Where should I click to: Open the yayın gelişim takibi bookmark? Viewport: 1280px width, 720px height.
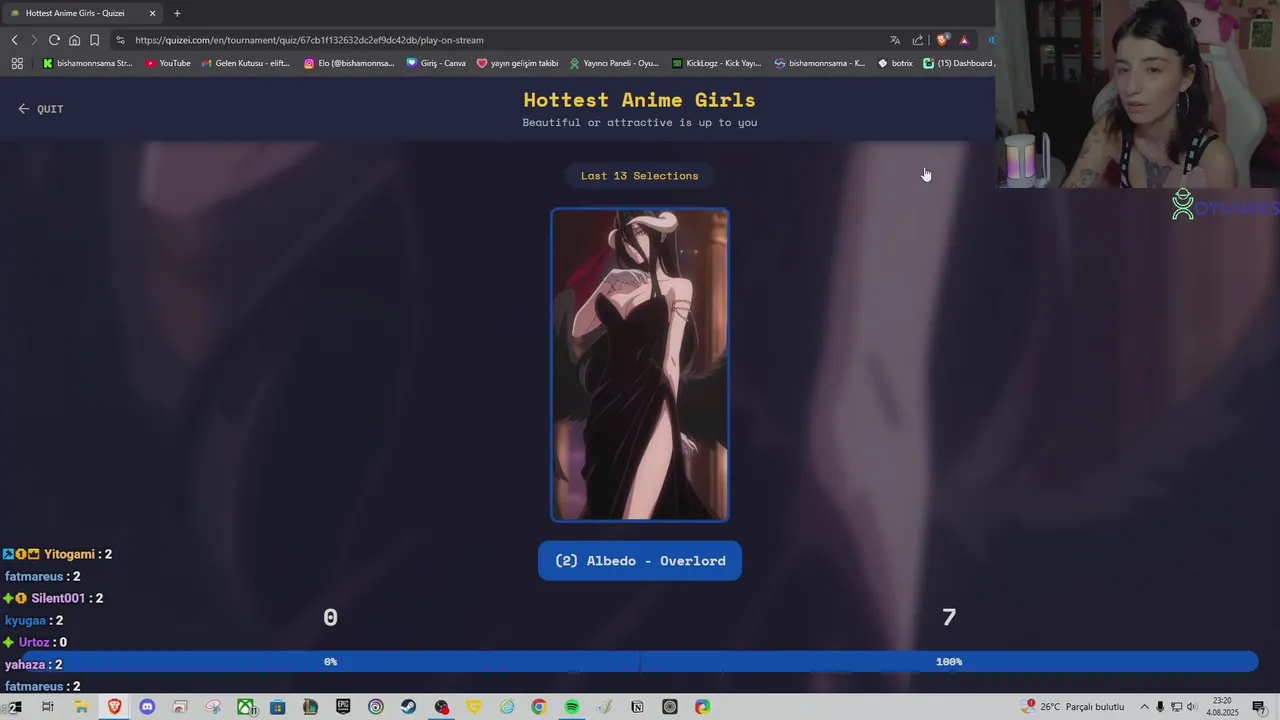pos(517,63)
